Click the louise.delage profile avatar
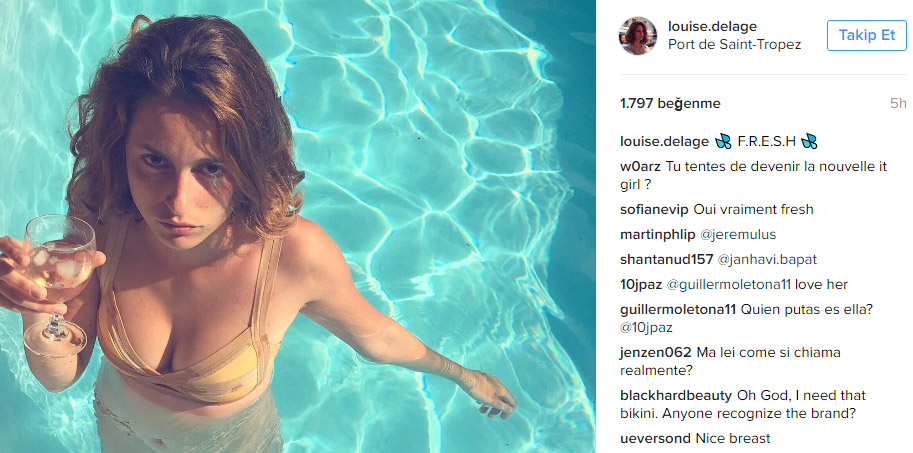This screenshot has width=913, height=453. click(x=638, y=36)
